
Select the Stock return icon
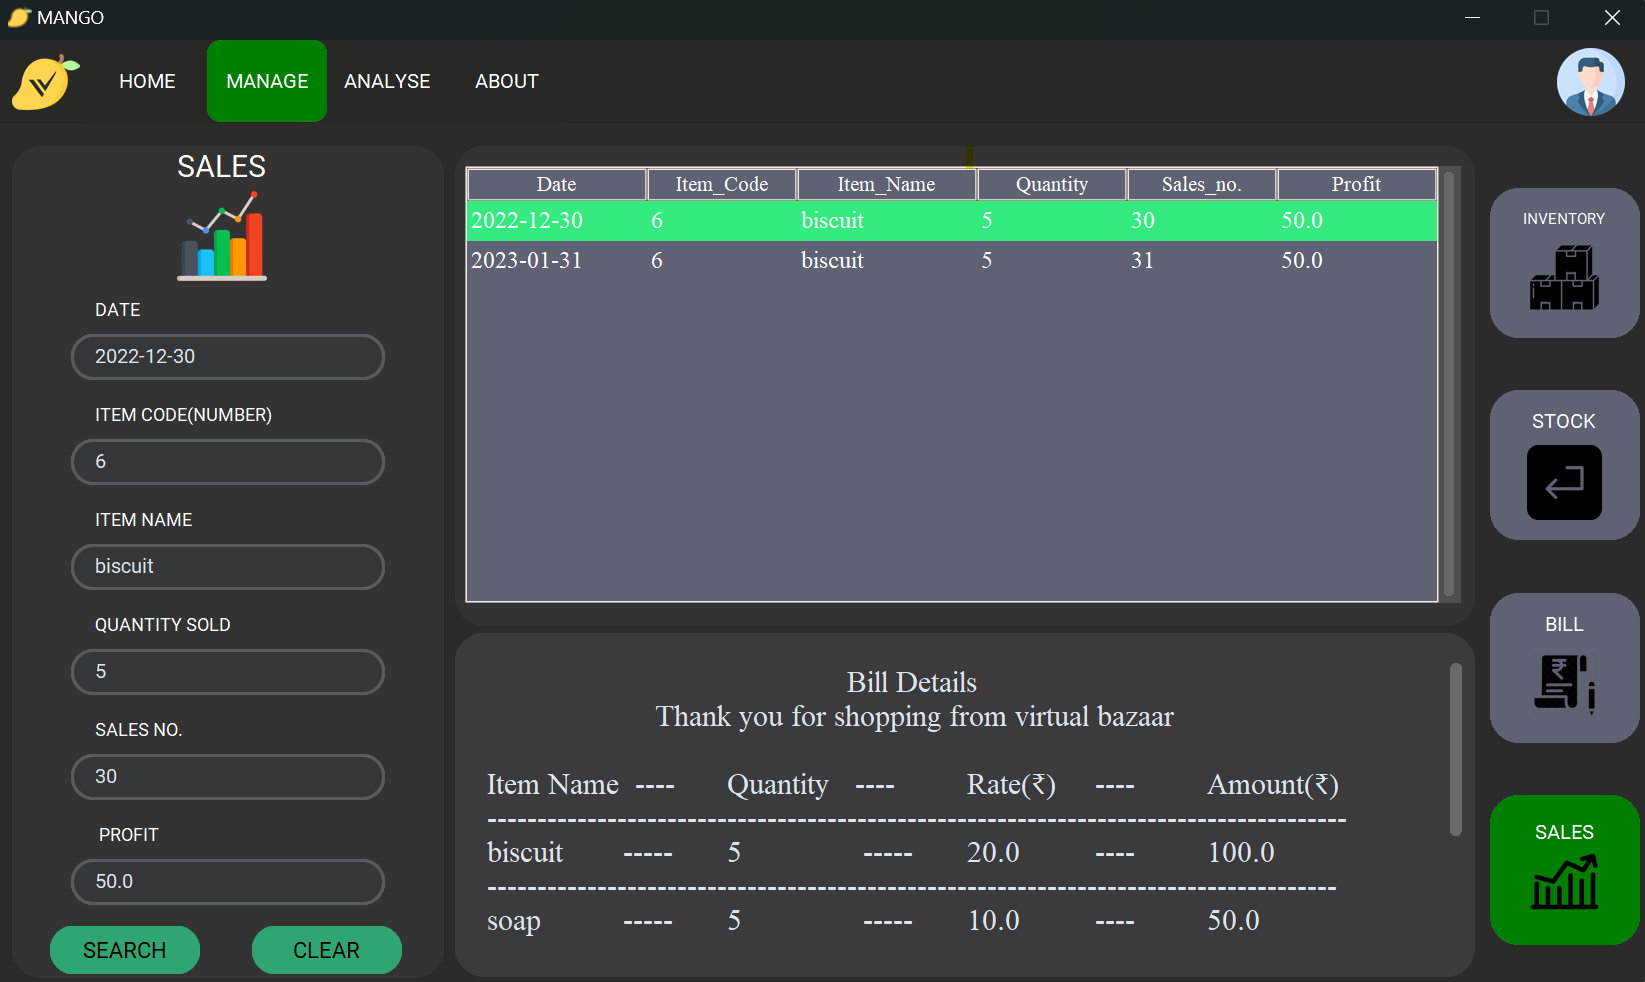coord(1563,483)
